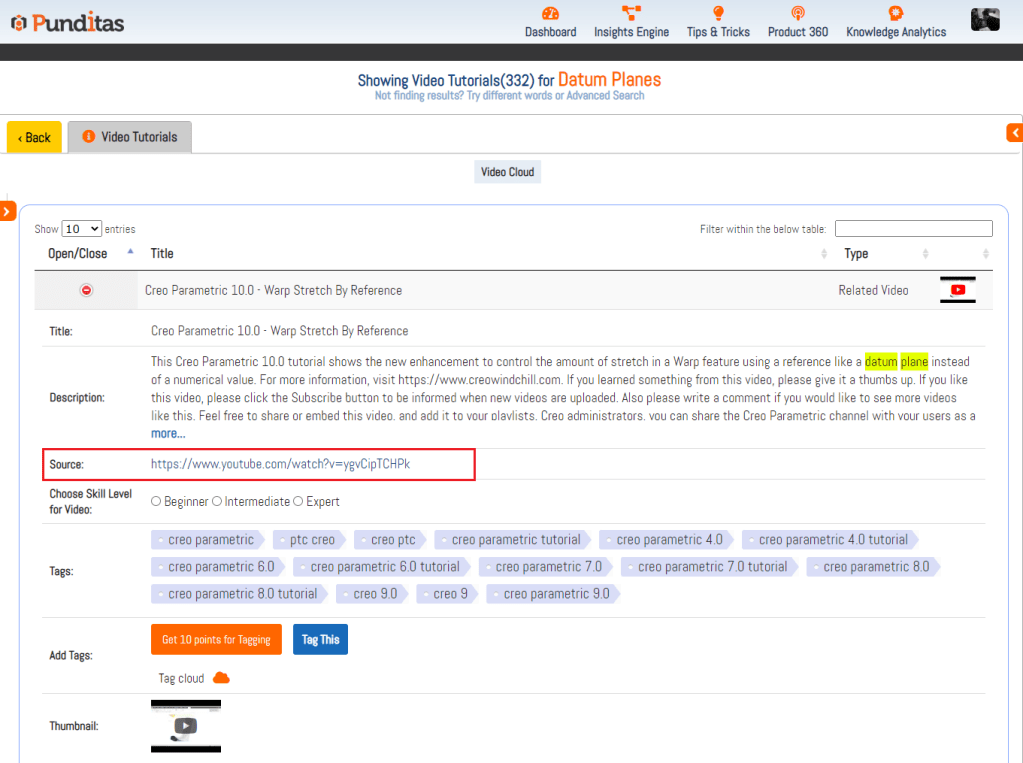
Task: Sort the table by the Title column
Action: click(161, 253)
